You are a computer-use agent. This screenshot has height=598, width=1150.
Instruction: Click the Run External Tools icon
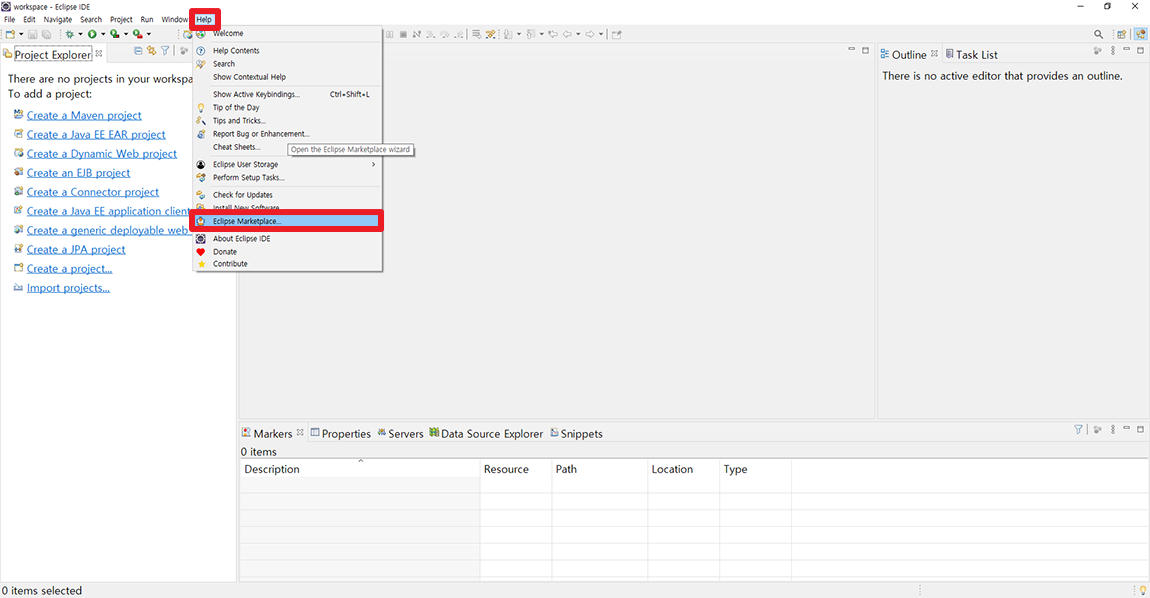(x=138, y=34)
